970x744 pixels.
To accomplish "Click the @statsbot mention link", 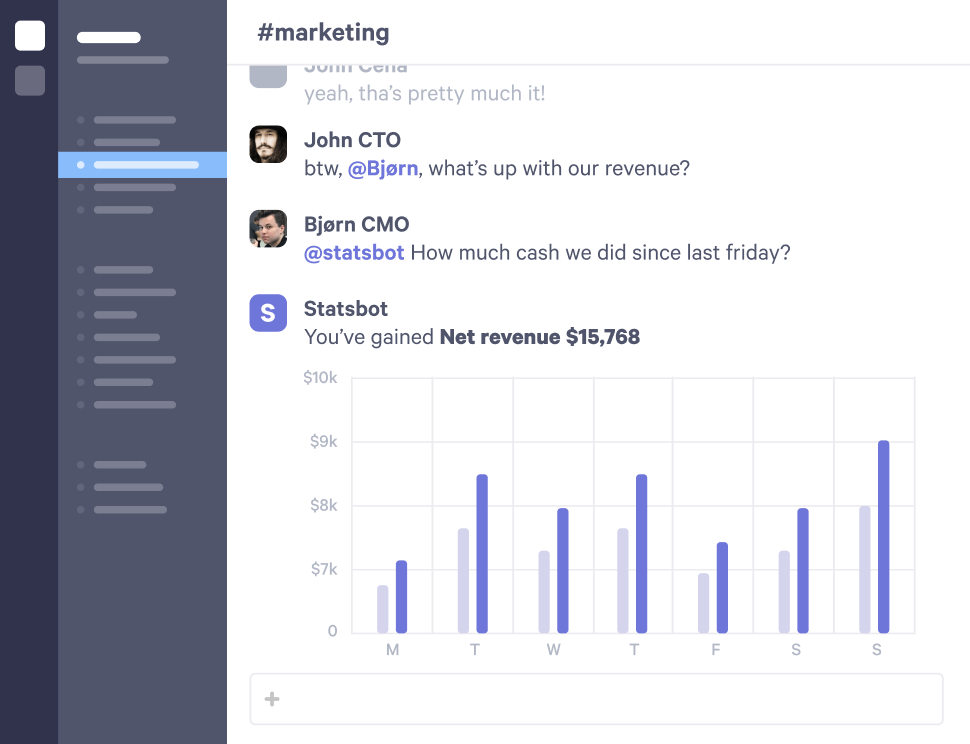I will [354, 253].
